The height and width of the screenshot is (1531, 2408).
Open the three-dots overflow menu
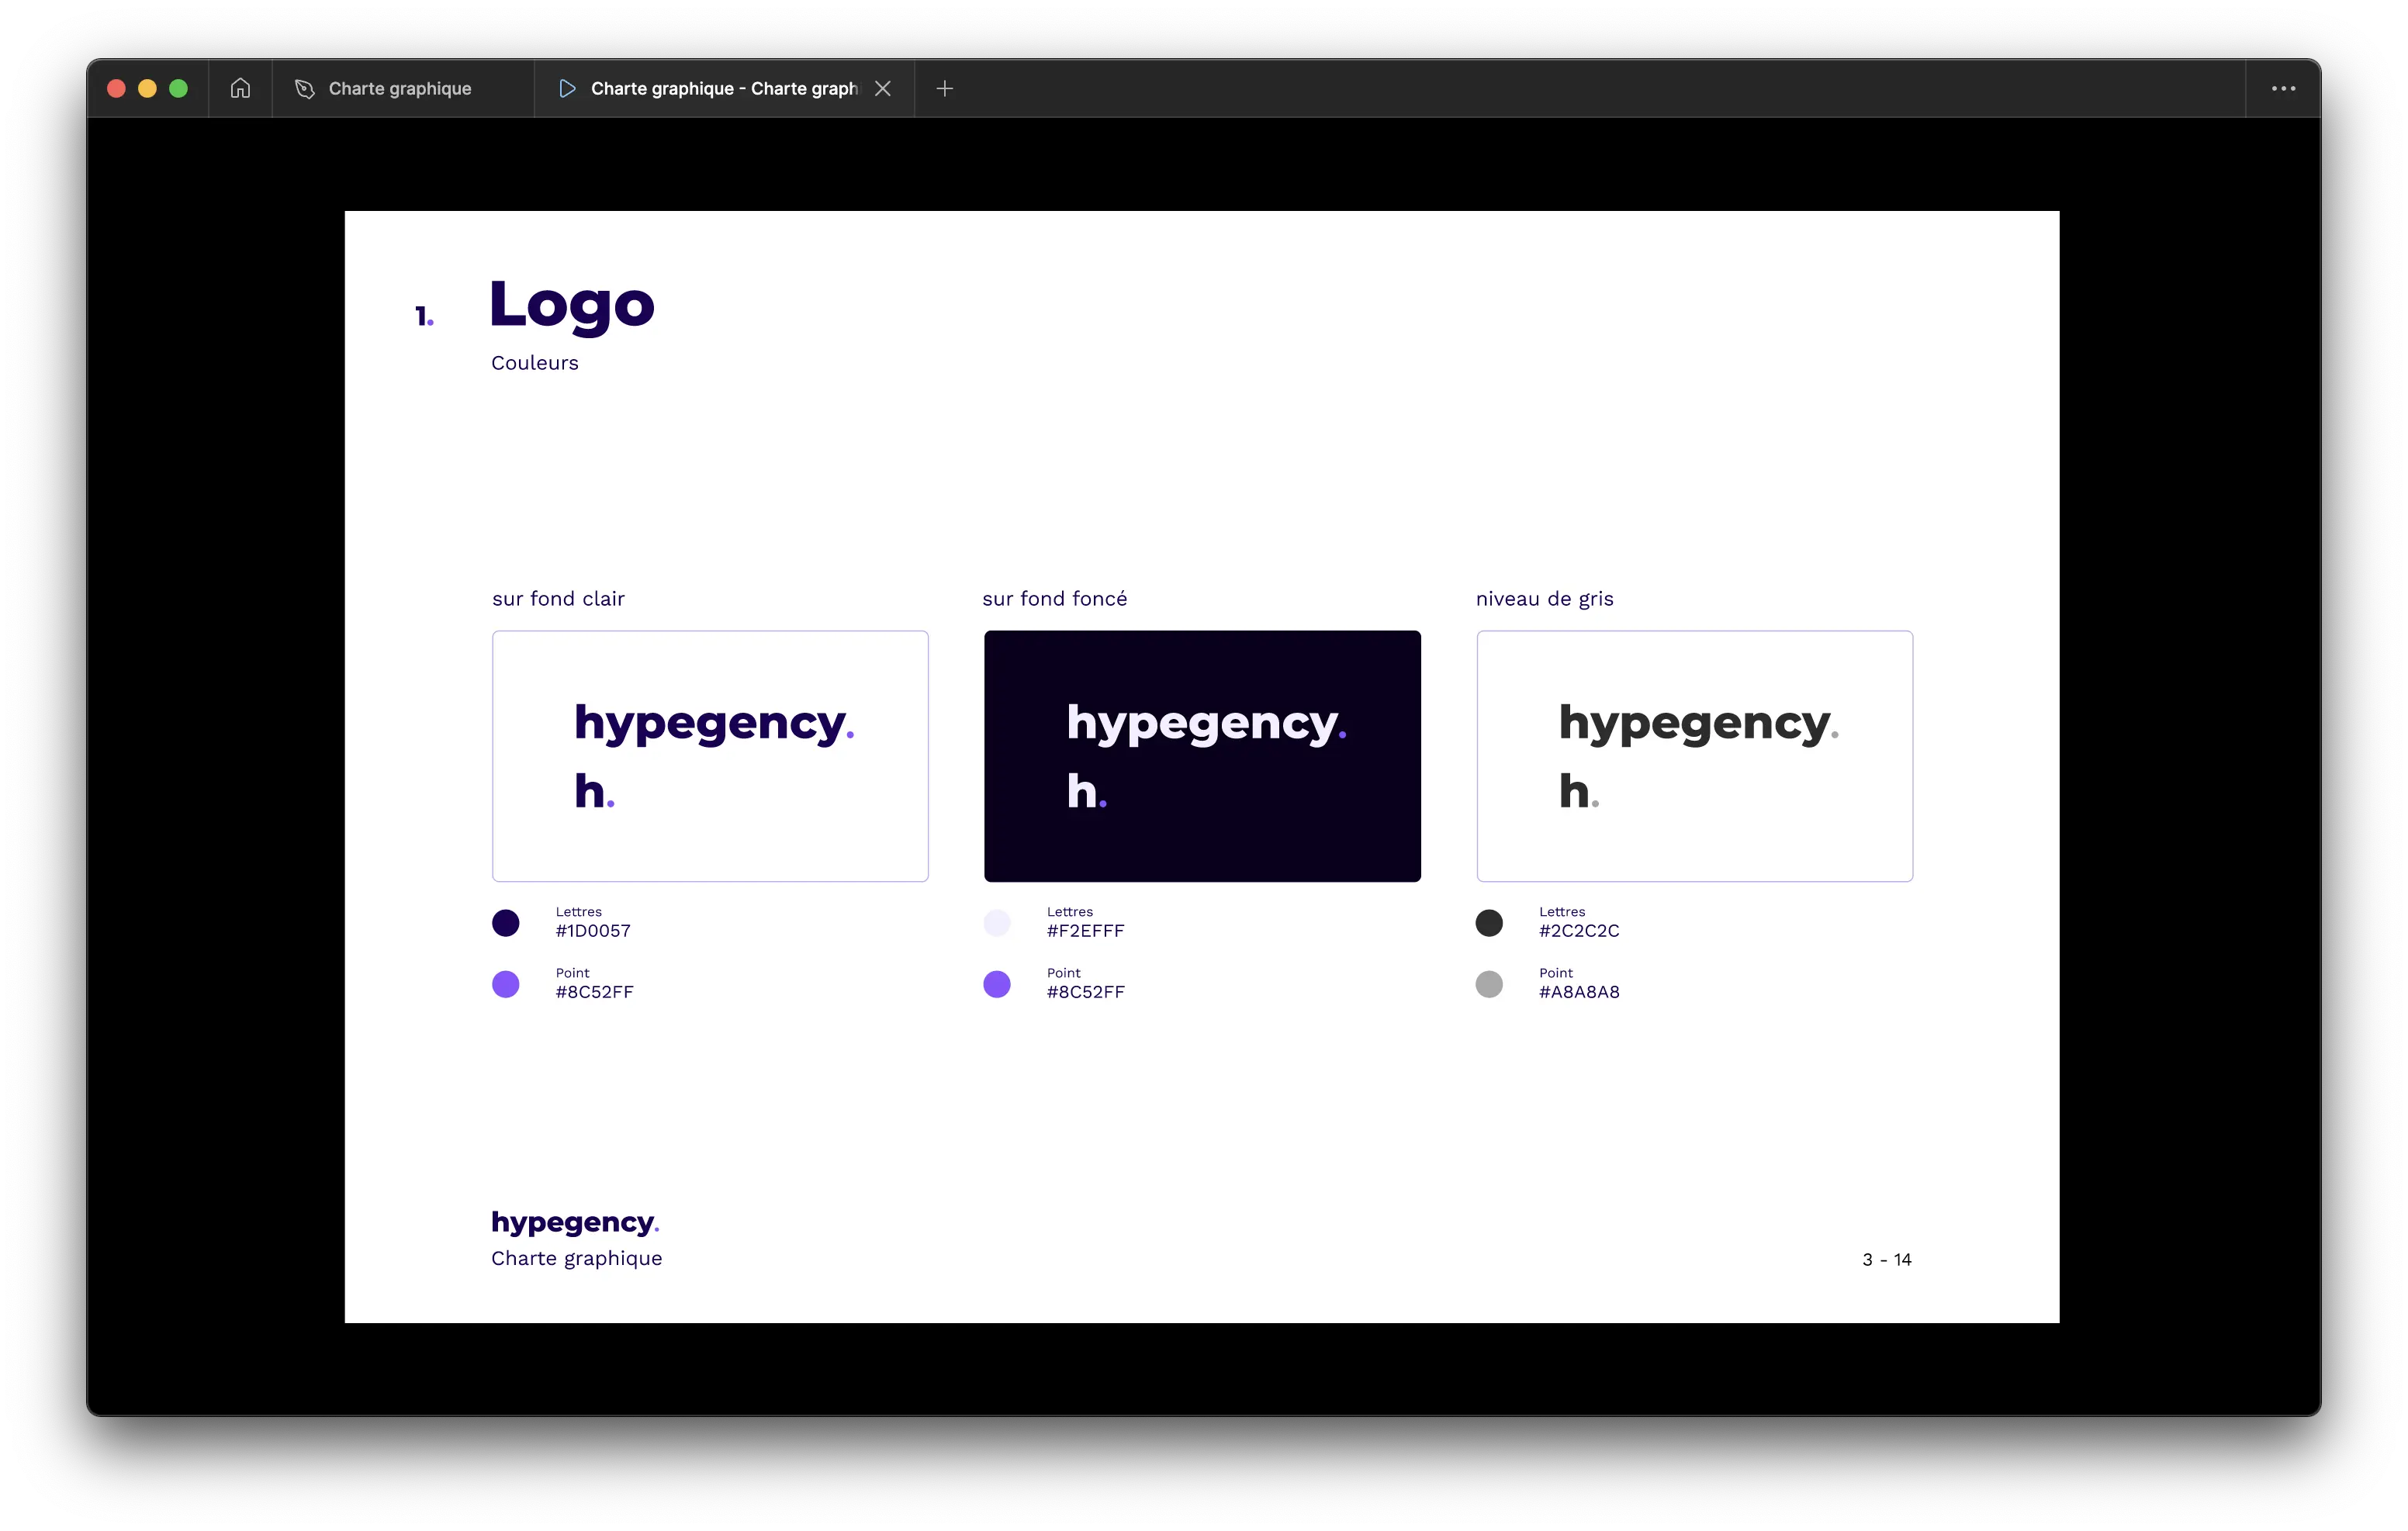(2283, 89)
